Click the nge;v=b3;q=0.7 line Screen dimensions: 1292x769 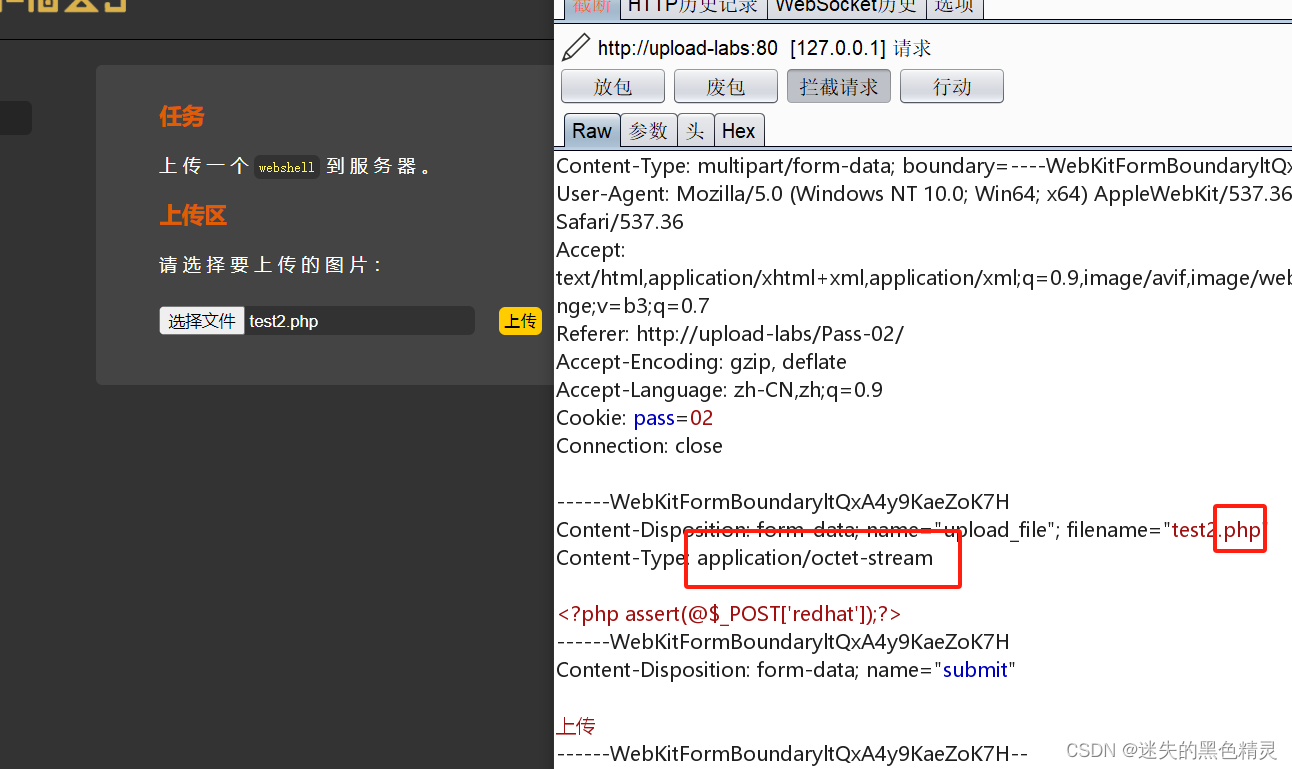pos(633,306)
